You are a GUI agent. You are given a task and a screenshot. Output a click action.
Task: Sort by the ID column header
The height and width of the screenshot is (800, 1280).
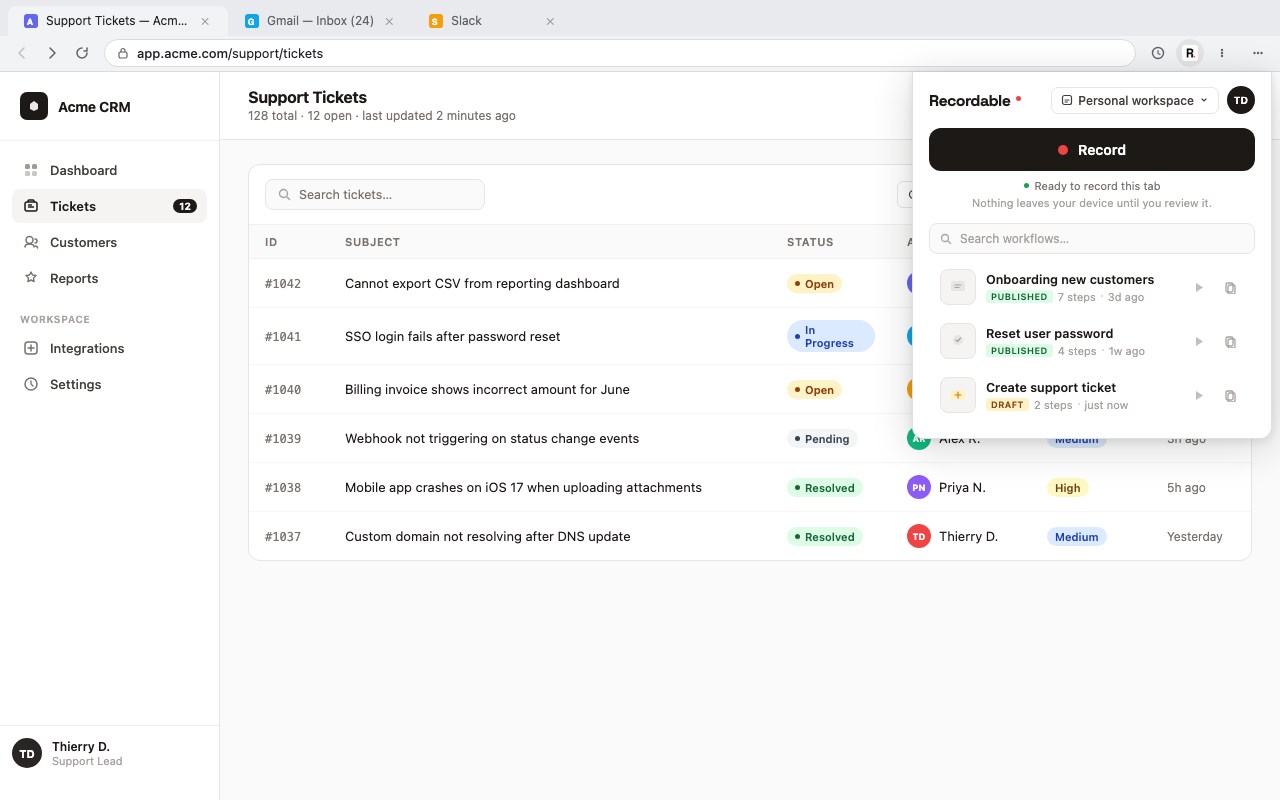(x=271, y=242)
